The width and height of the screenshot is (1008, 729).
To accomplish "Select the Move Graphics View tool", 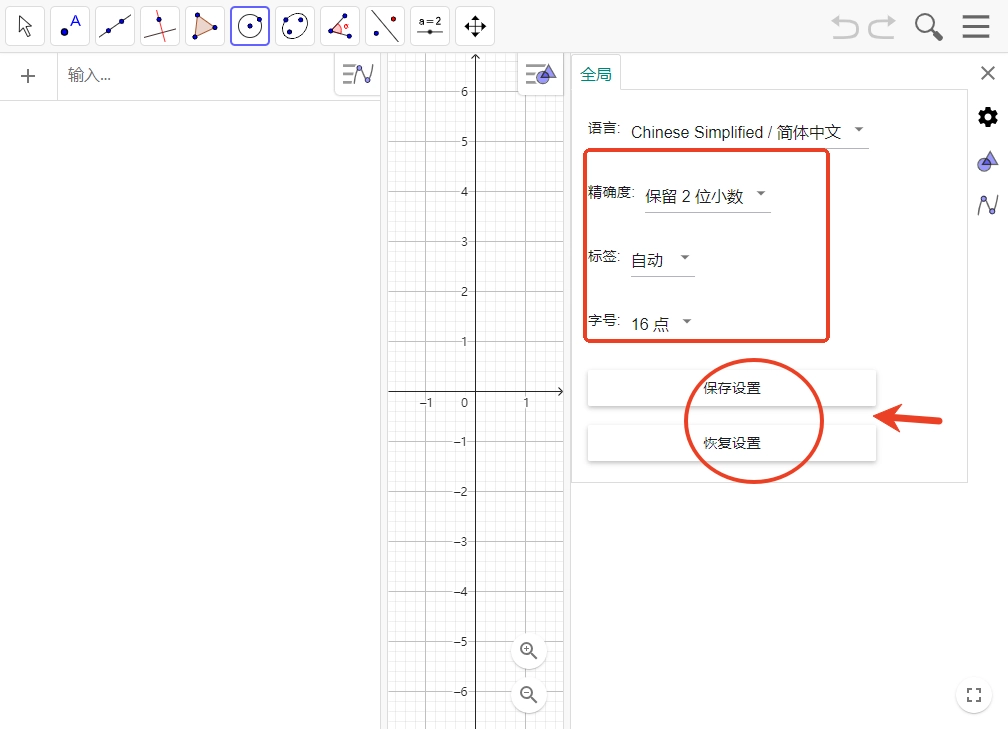I will tap(474, 26).
